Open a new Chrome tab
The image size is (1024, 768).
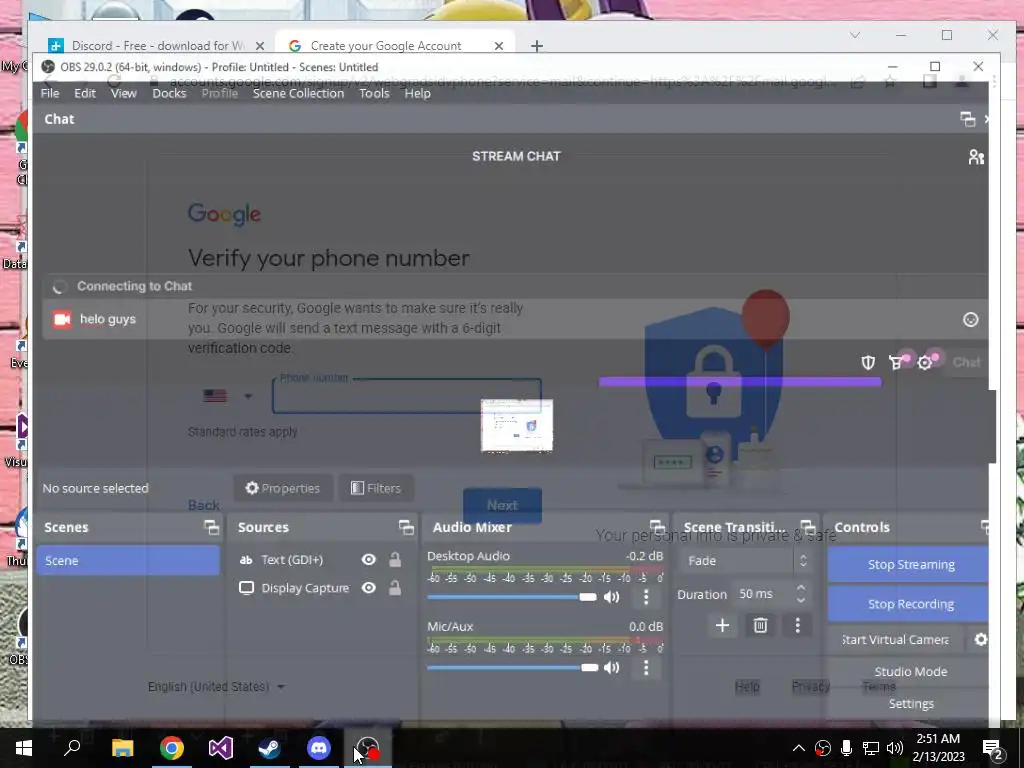point(536,46)
